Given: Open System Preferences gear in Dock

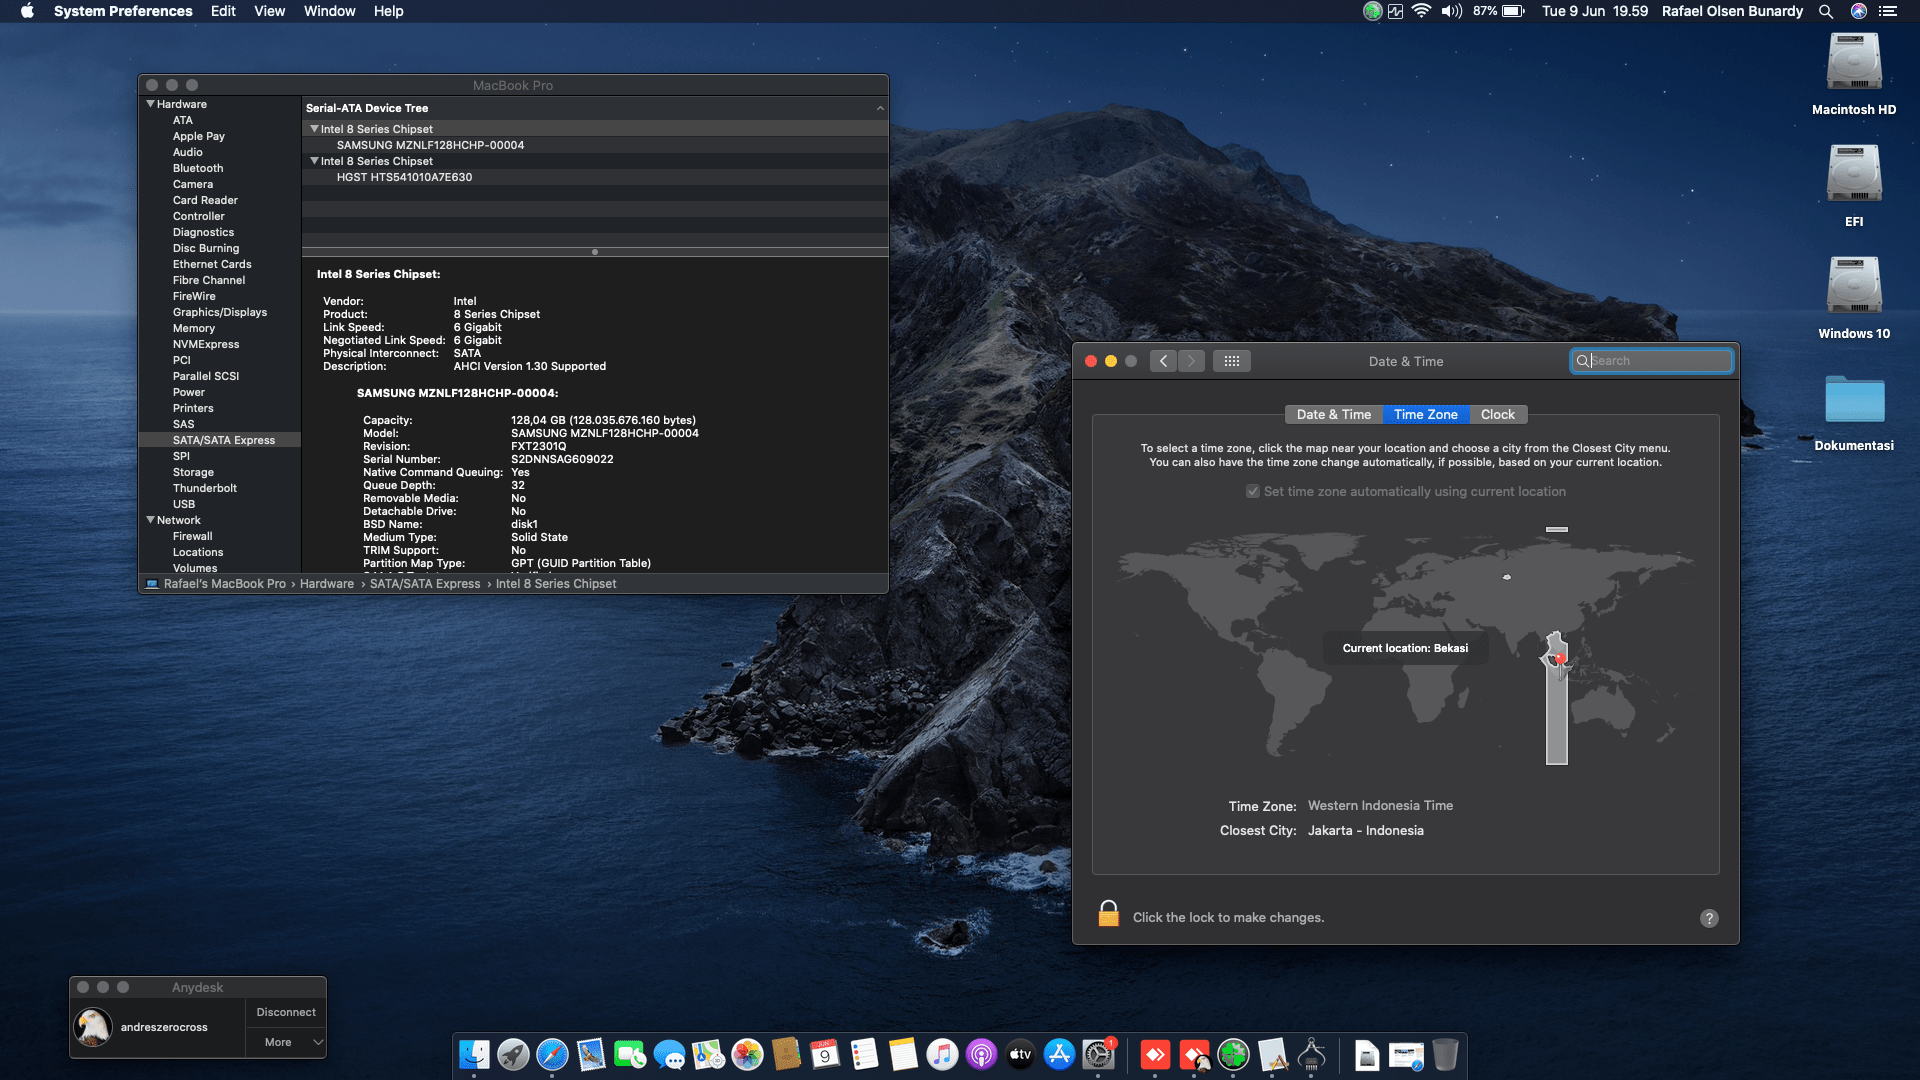Looking at the screenshot, I should click(x=1098, y=1054).
